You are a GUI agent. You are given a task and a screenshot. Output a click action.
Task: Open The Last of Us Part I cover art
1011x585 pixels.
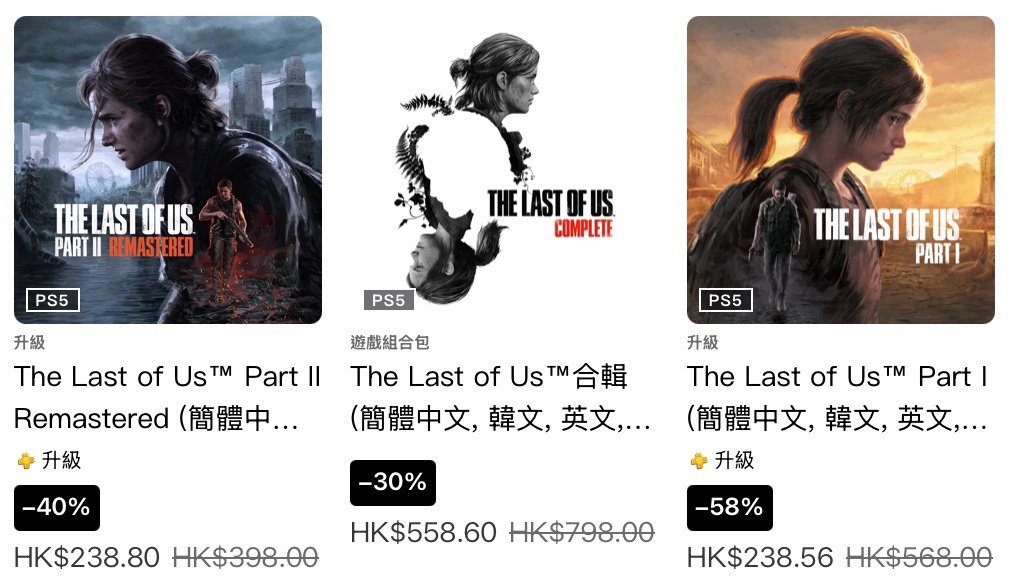tap(841, 170)
